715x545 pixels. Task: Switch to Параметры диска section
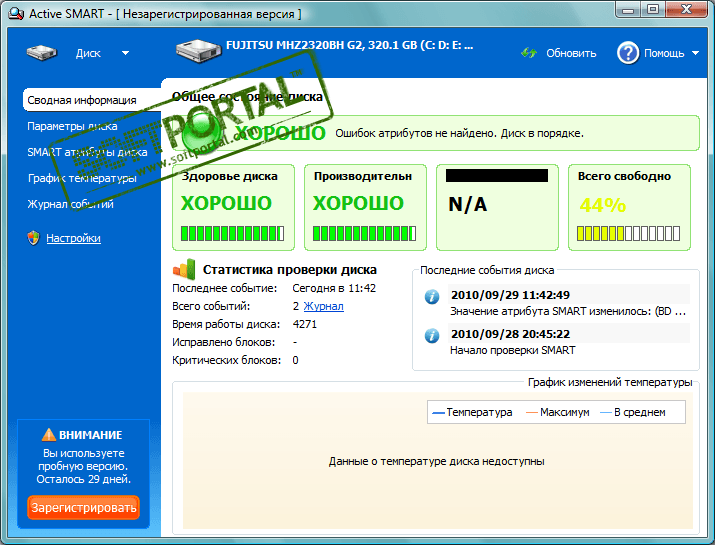point(72,126)
